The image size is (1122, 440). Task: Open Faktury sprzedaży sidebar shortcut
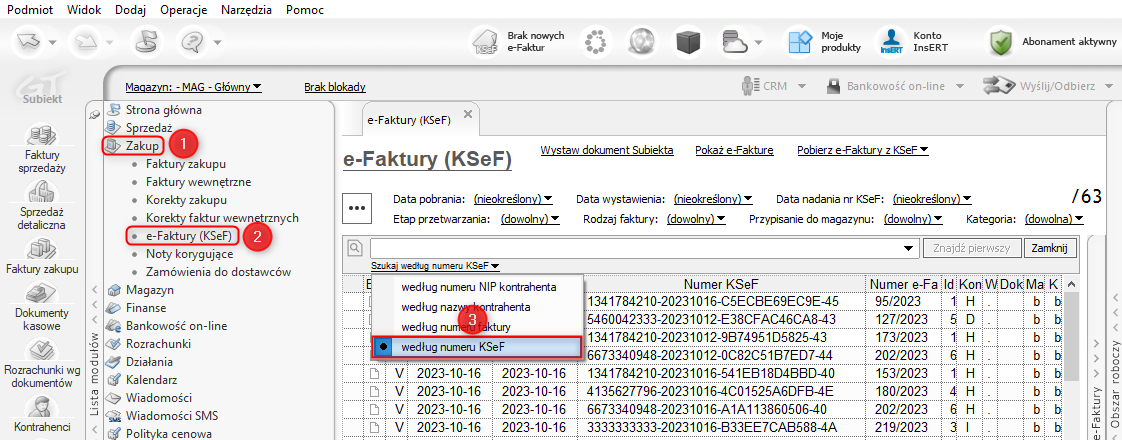(40, 149)
